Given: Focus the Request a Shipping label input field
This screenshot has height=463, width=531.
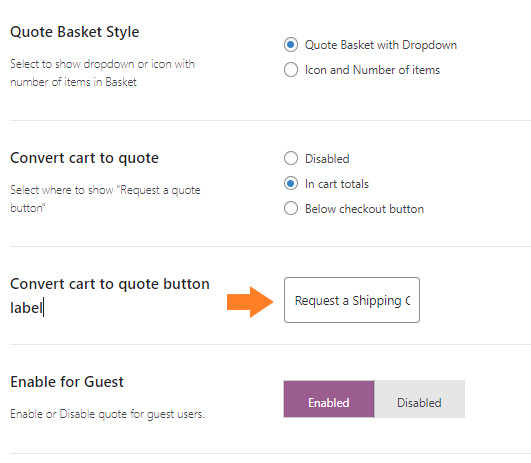Looking at the screenshot, I should [352, 300].
